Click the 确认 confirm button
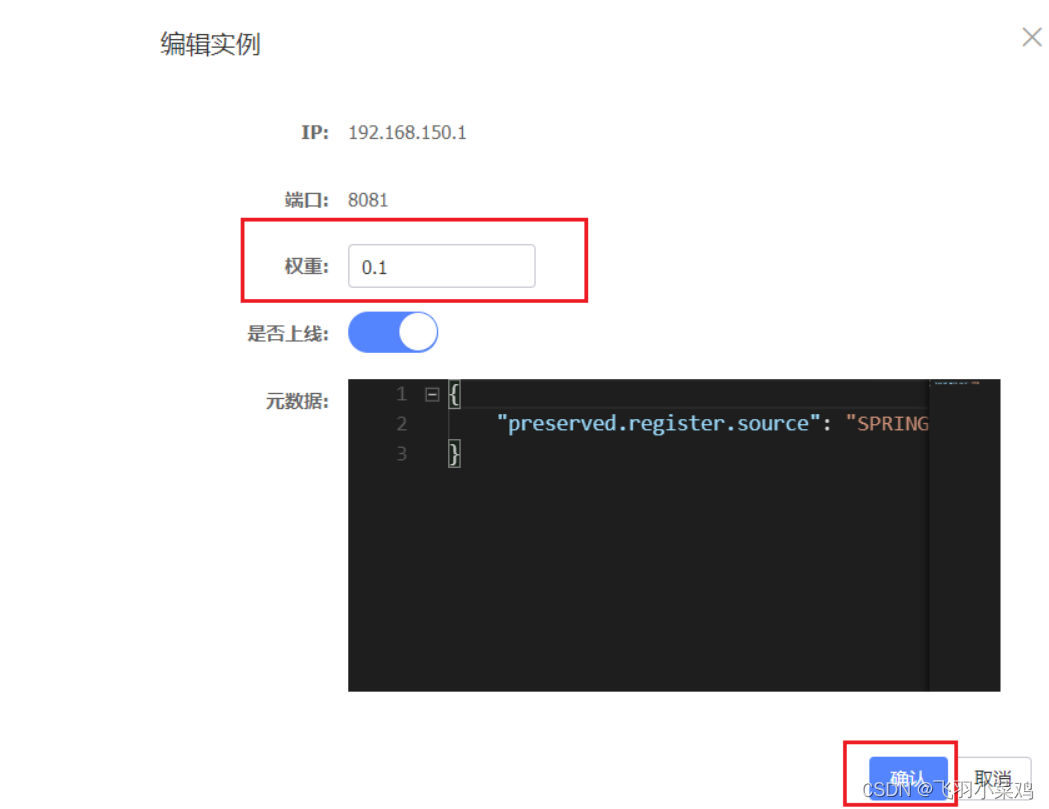This screenshot has width=1049, height=809. click(908, 778)
